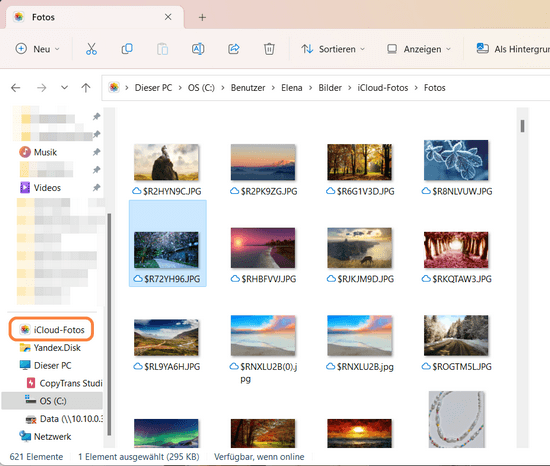Go up one folder level arrow
The image size is (550, 466).
(86, 88)
